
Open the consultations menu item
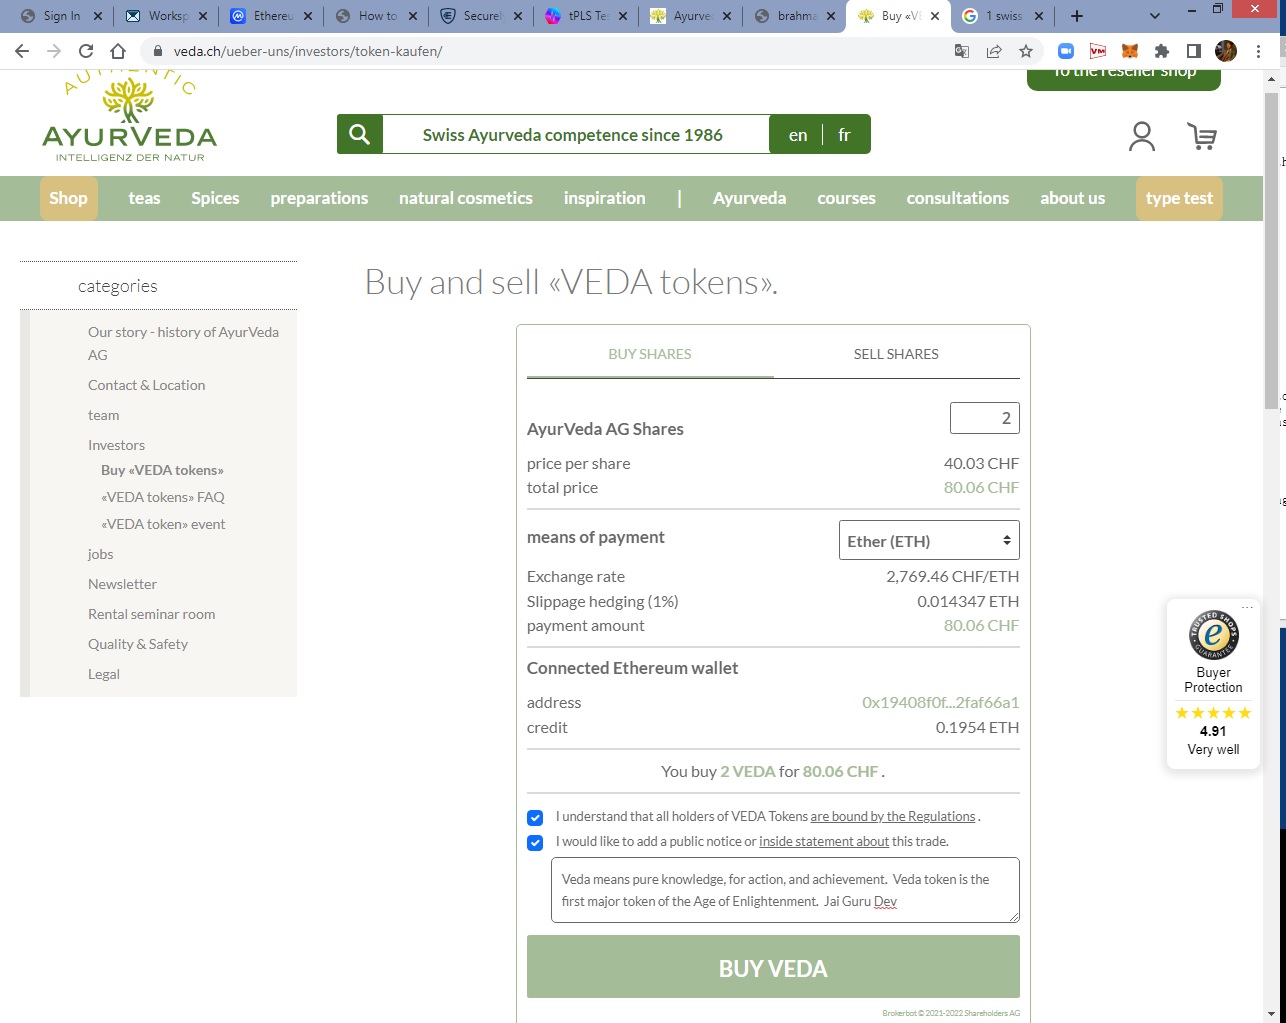click(958, 198)
